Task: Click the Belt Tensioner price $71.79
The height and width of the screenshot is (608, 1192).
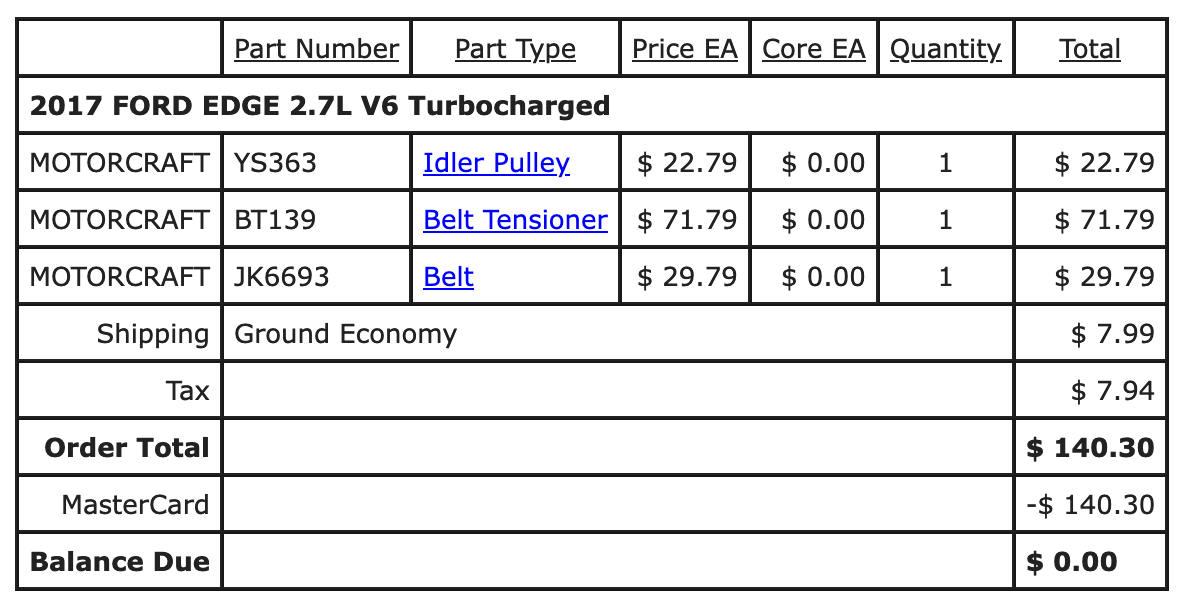Action: coord(687,220)
